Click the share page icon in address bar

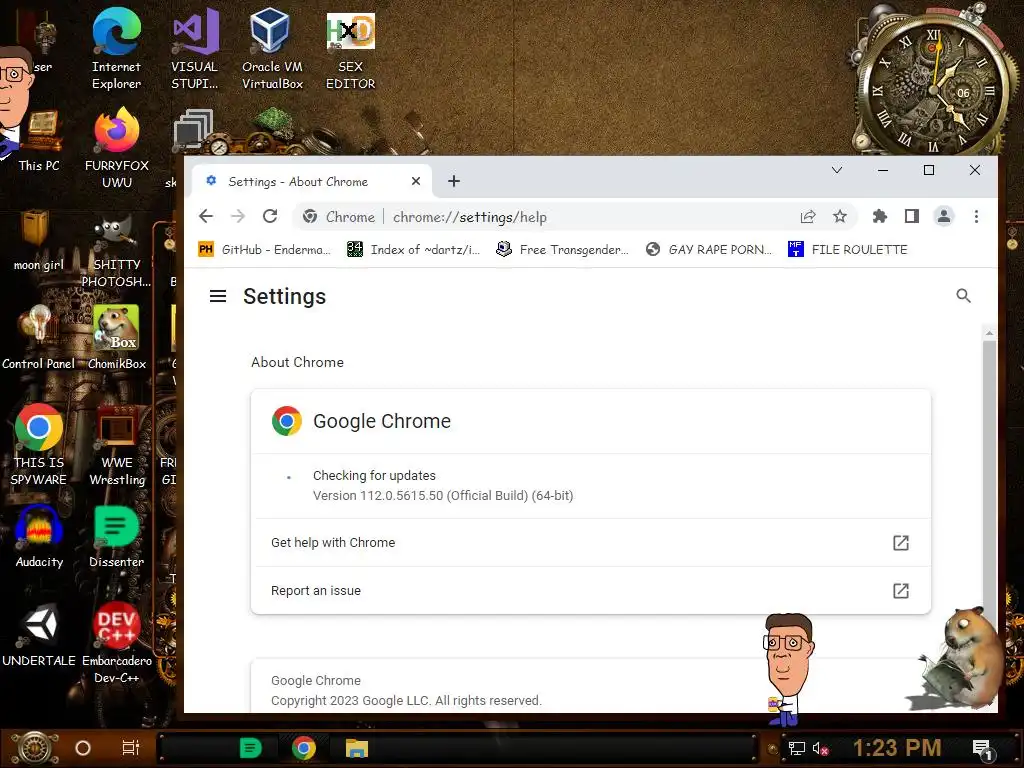pyautogui.click(x=808, y=217)
